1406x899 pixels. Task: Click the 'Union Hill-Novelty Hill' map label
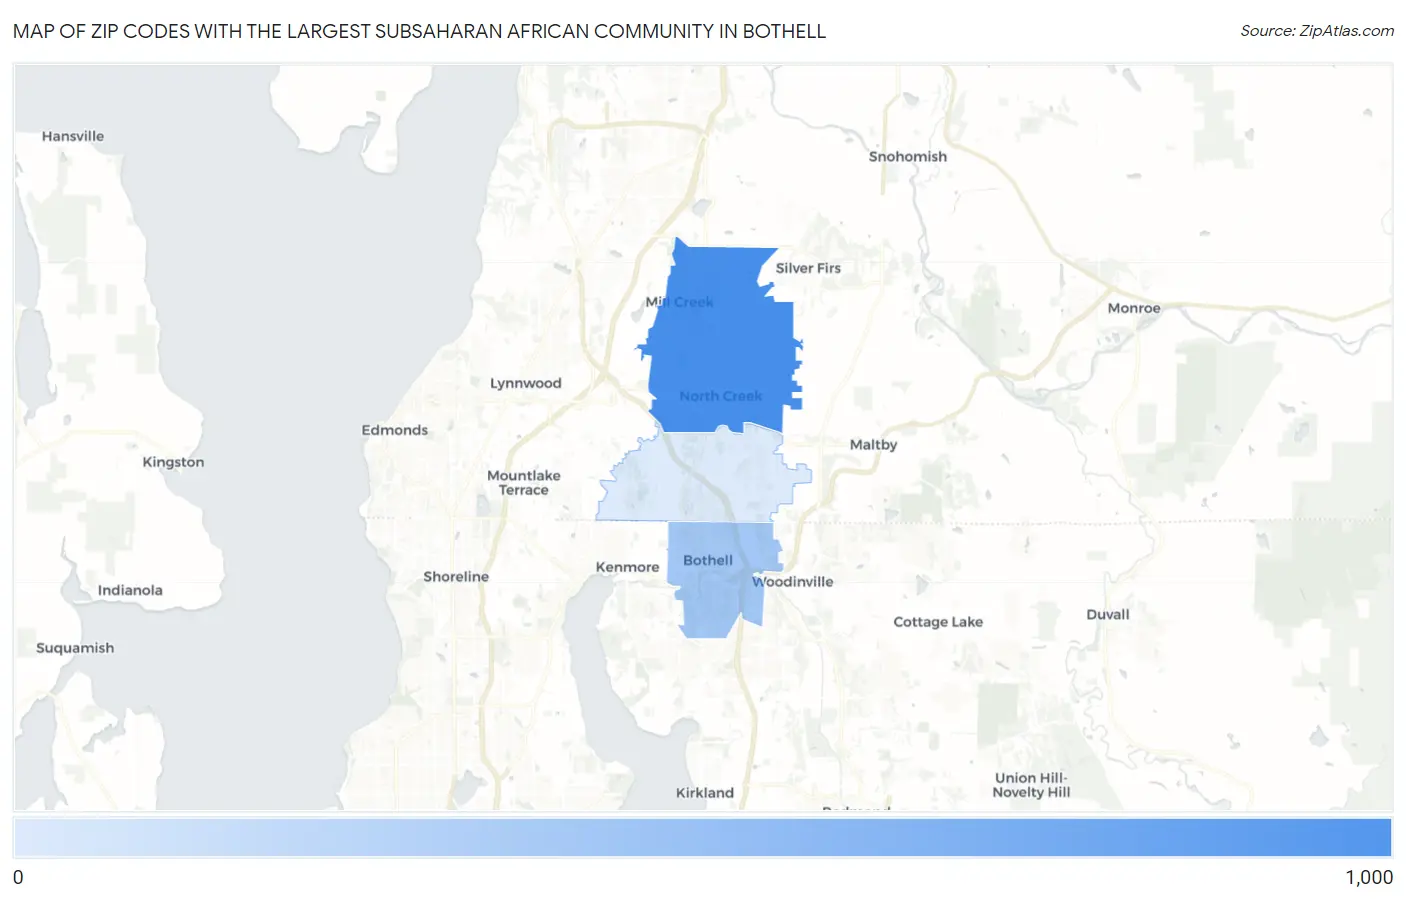[x=1031, y=785]
